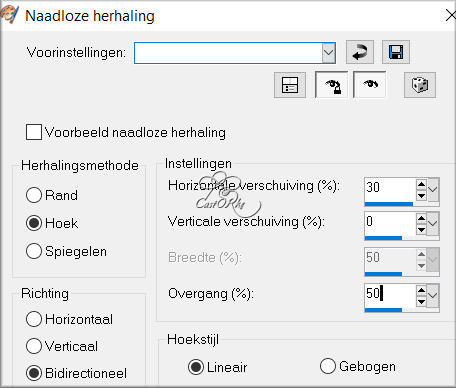Choose the Horizontaal direction option
Viewport: 456px width, 388px height.
click(x=34, y=319)
